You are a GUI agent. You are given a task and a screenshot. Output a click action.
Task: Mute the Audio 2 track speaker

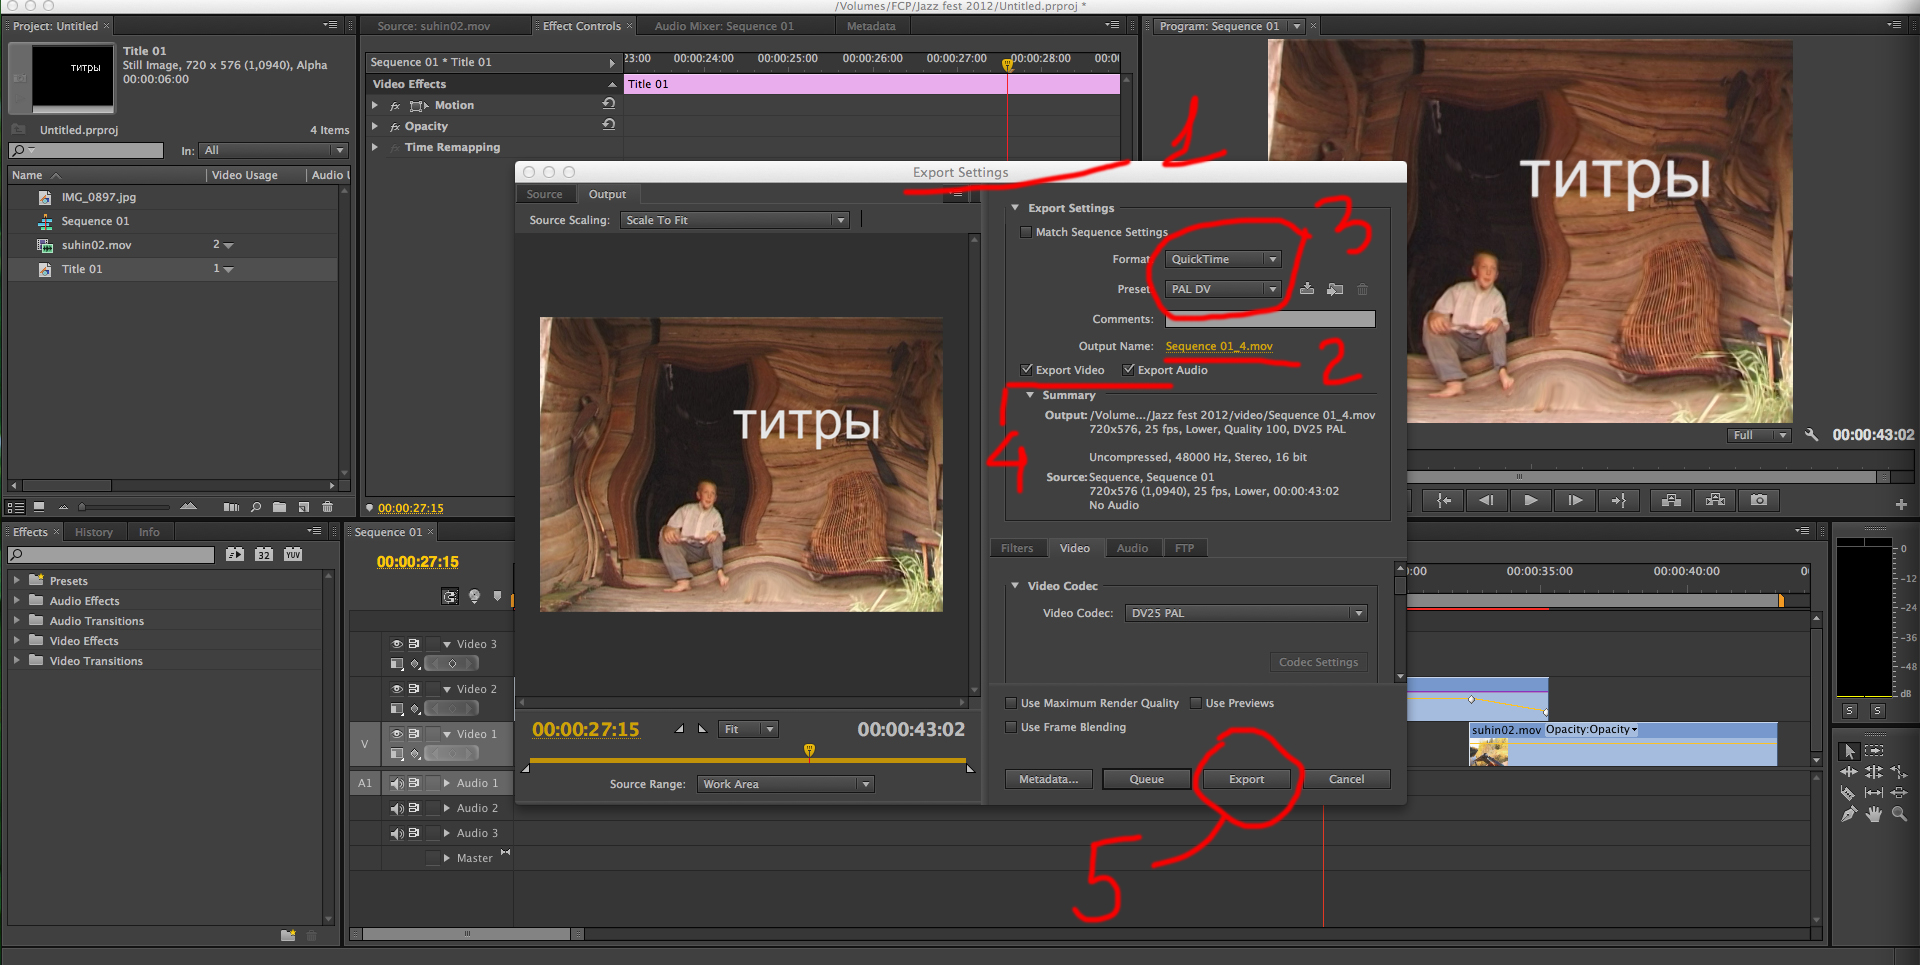[x=397, y=808]
